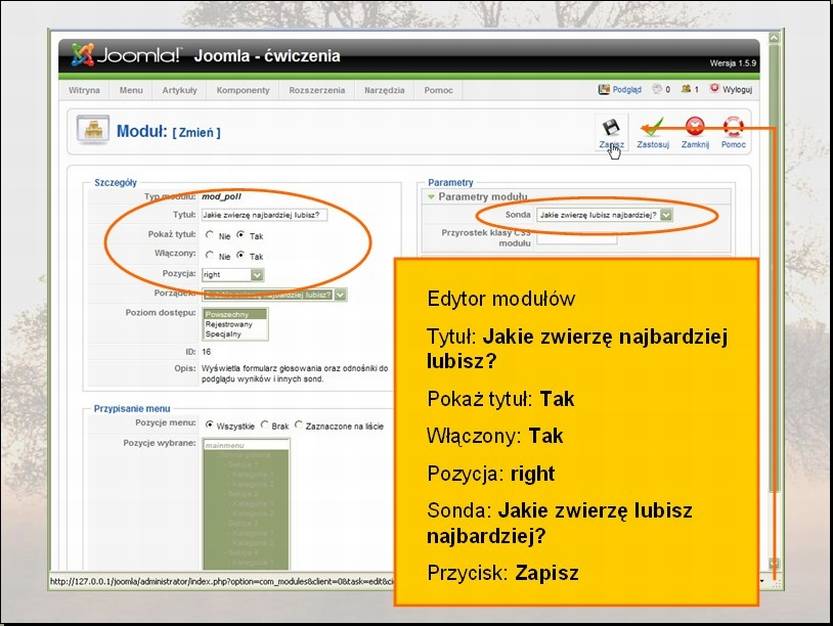
Task: Click the Joomla! logo
Action: click(x=126, y=55)
